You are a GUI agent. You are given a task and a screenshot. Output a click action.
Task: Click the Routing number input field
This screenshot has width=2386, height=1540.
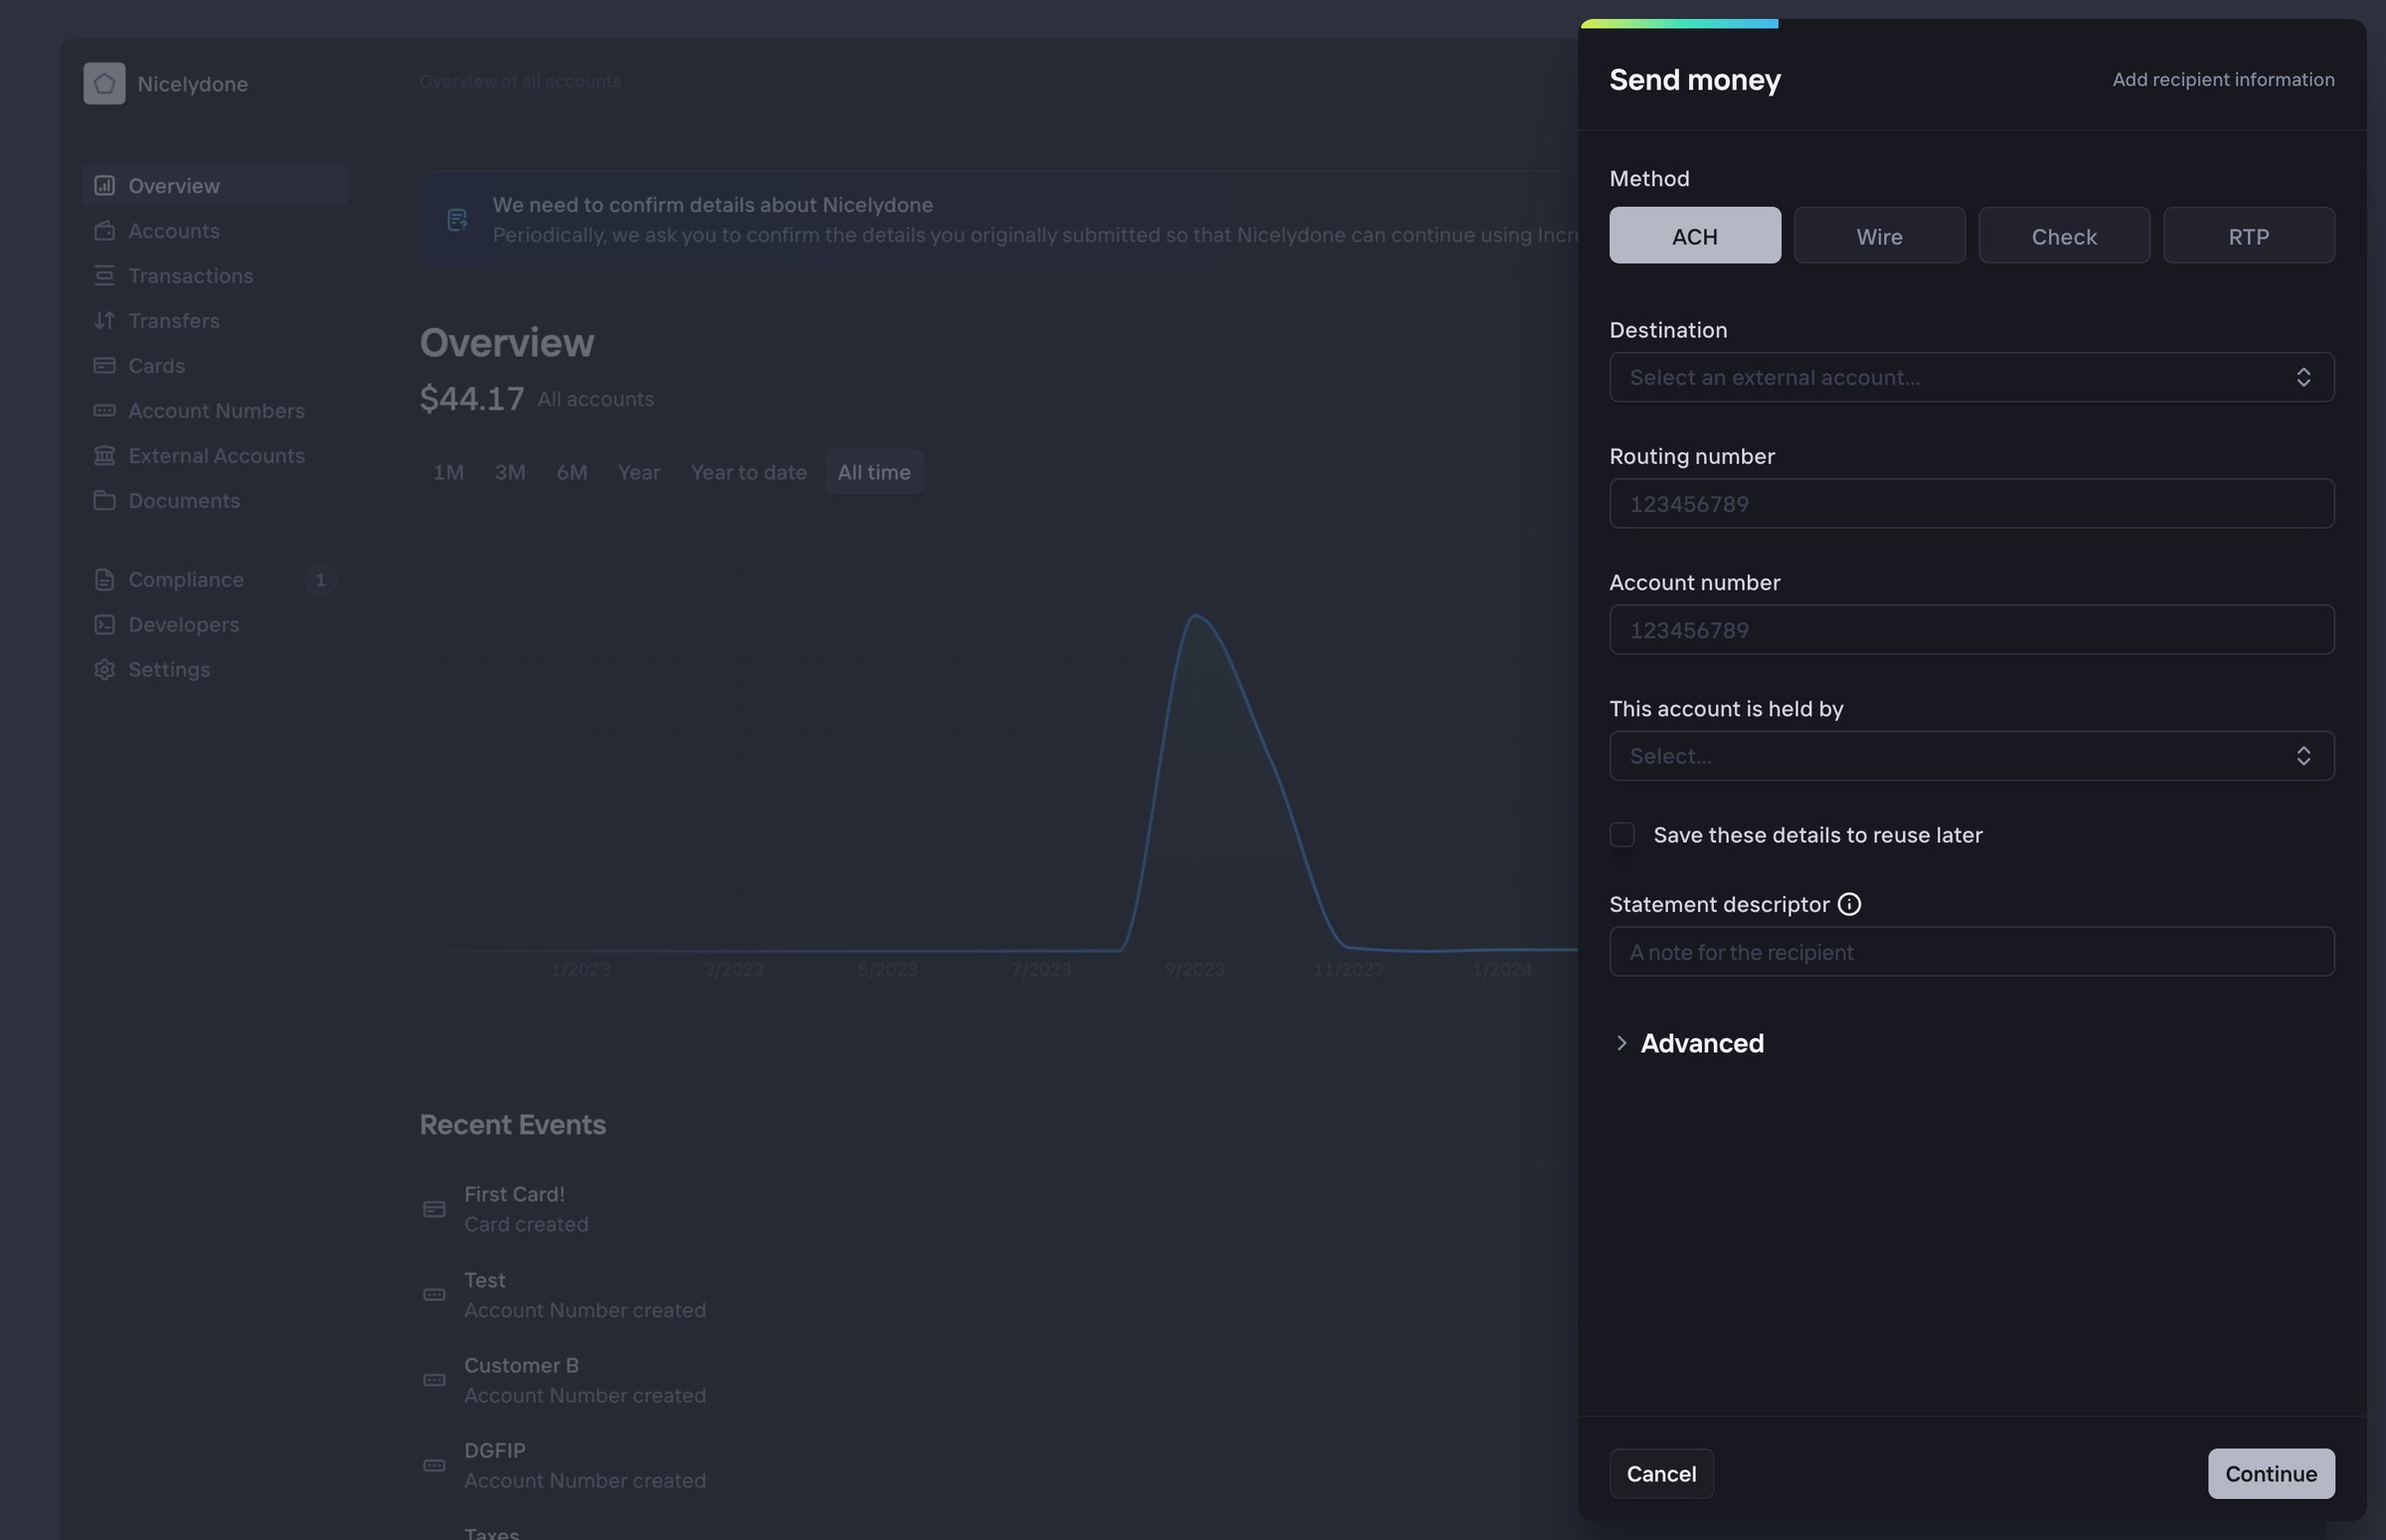coord(1972,503)
